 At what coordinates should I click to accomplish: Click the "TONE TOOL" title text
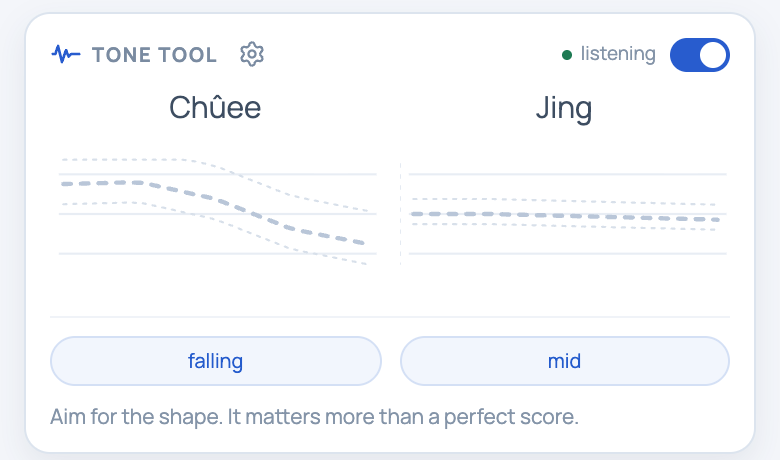[154, 55]
